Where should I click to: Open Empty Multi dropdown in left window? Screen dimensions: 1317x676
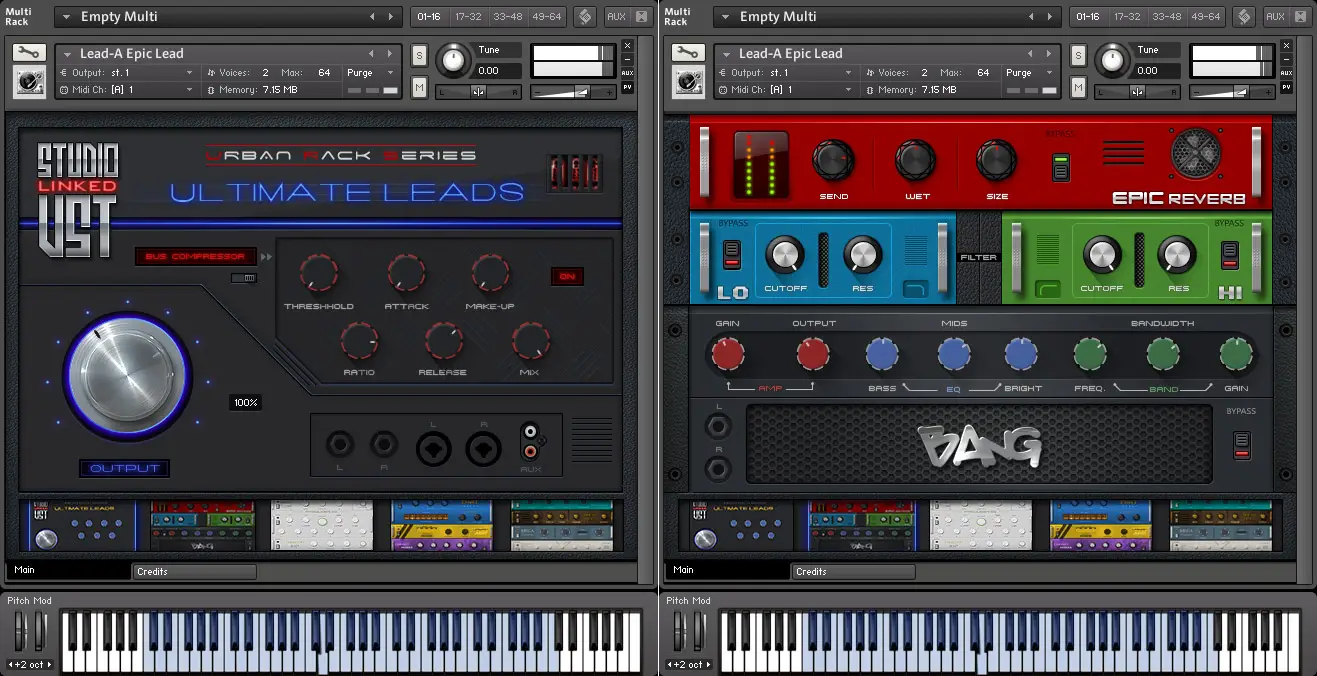pos(67,17)
